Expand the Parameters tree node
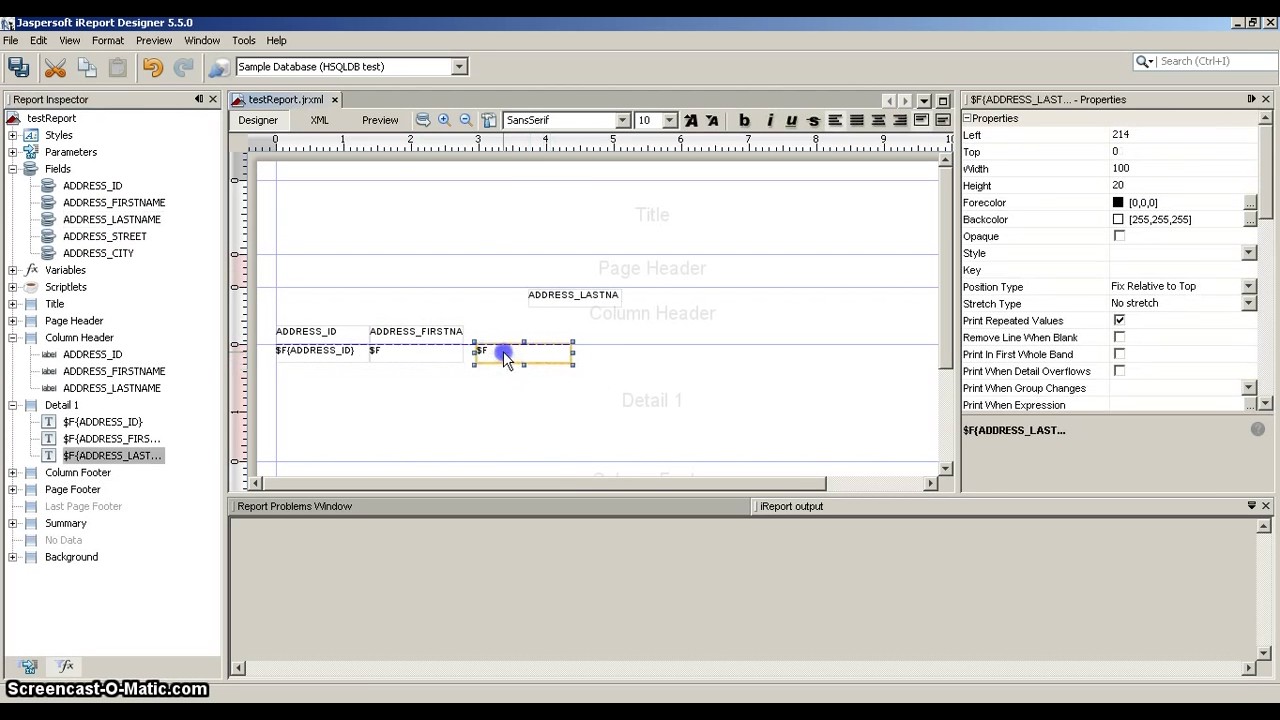The height and width of the screenshot is (720, 1280). pyautogui.click(x=13, y=152)
